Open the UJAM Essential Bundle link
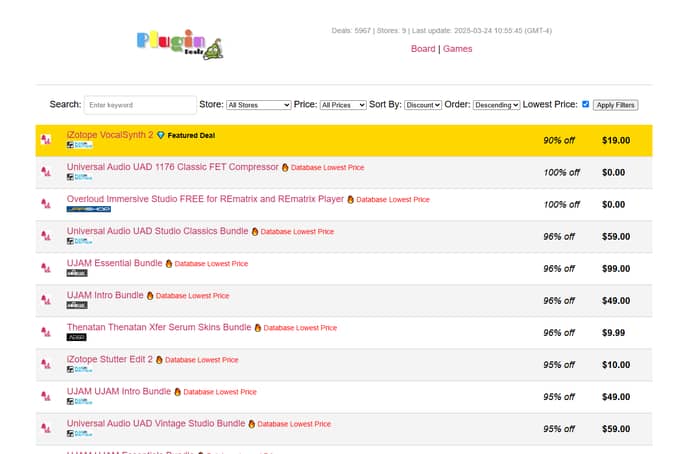Image resolution: width=680 pixels, height=454 pixels. point(114,263)
